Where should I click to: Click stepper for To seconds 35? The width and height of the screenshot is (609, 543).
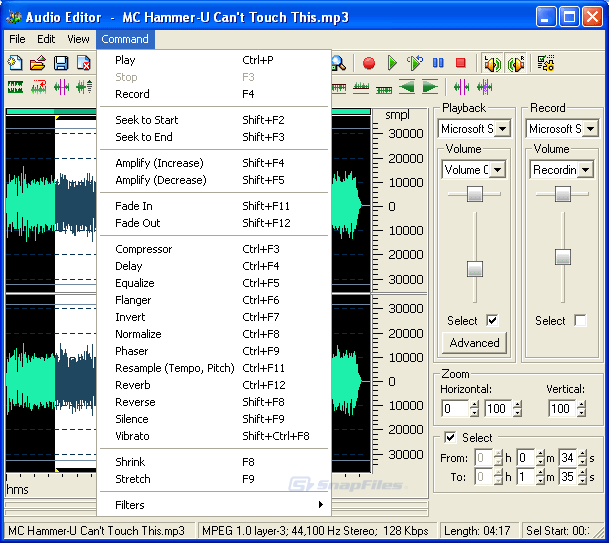pyautogui.click(x=582, y=477)
